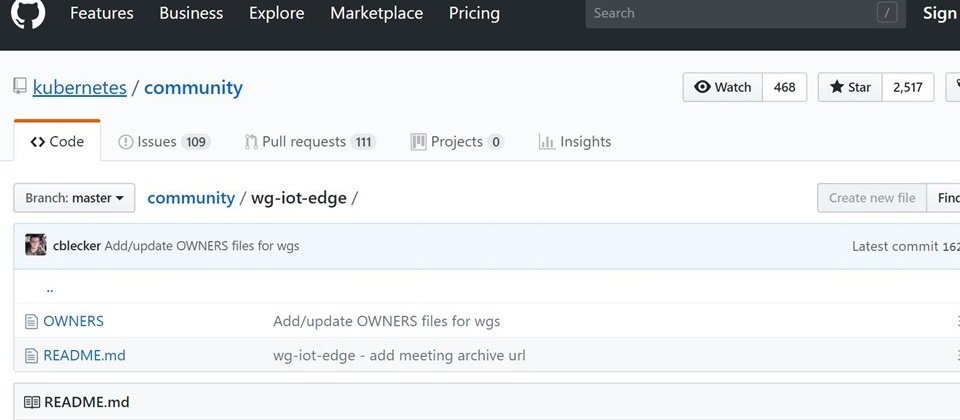Open 'wg-iot-edge - add meeting archive url' commit
This screenshot has height=420, width=960.
pyautogui.click(x=399, y=355)
